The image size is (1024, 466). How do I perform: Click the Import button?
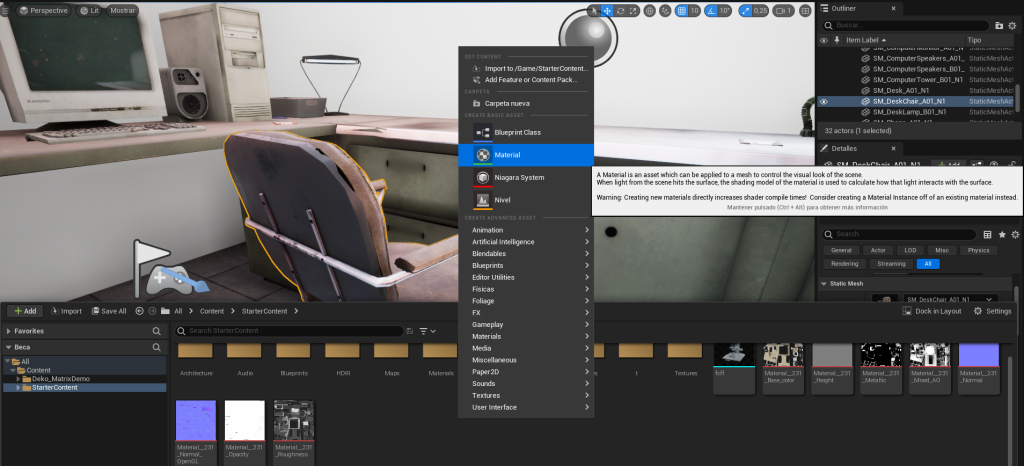66,311
